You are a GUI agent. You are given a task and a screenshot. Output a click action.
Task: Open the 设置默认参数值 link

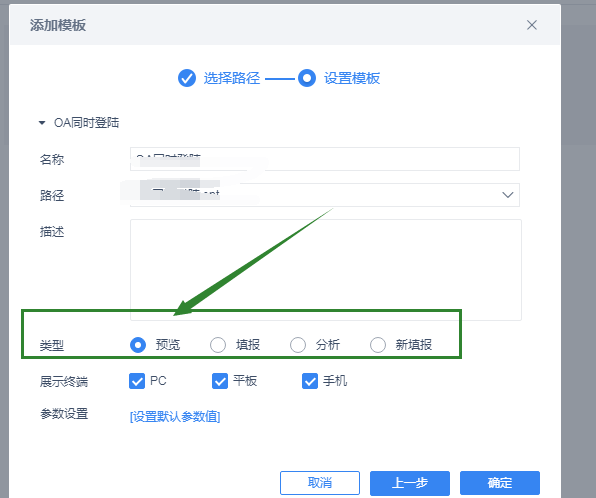click(x=175, y=417)
